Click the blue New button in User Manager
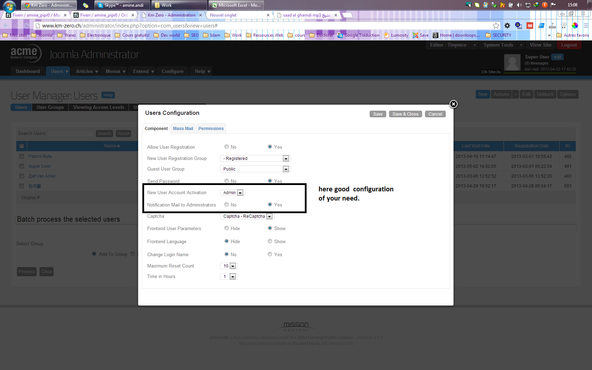 tap(483, 94)
